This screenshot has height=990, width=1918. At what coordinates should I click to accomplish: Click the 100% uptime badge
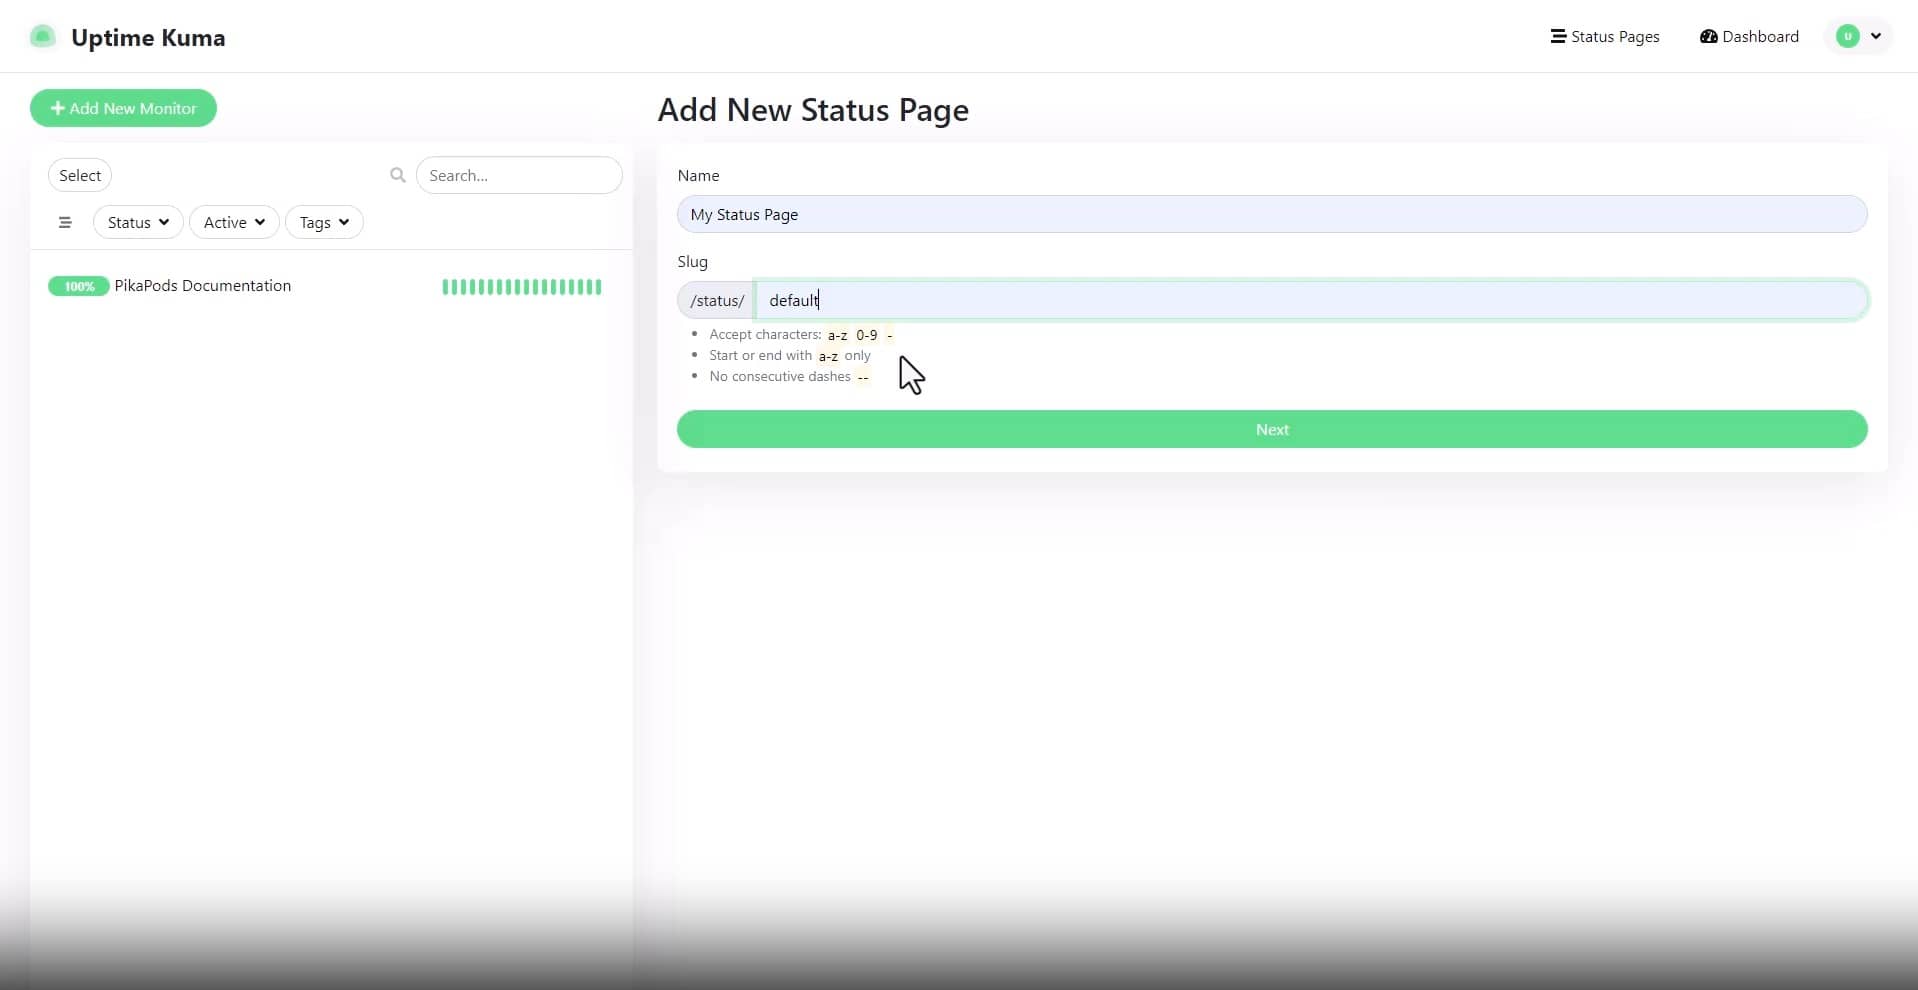[x=78, y=286]
